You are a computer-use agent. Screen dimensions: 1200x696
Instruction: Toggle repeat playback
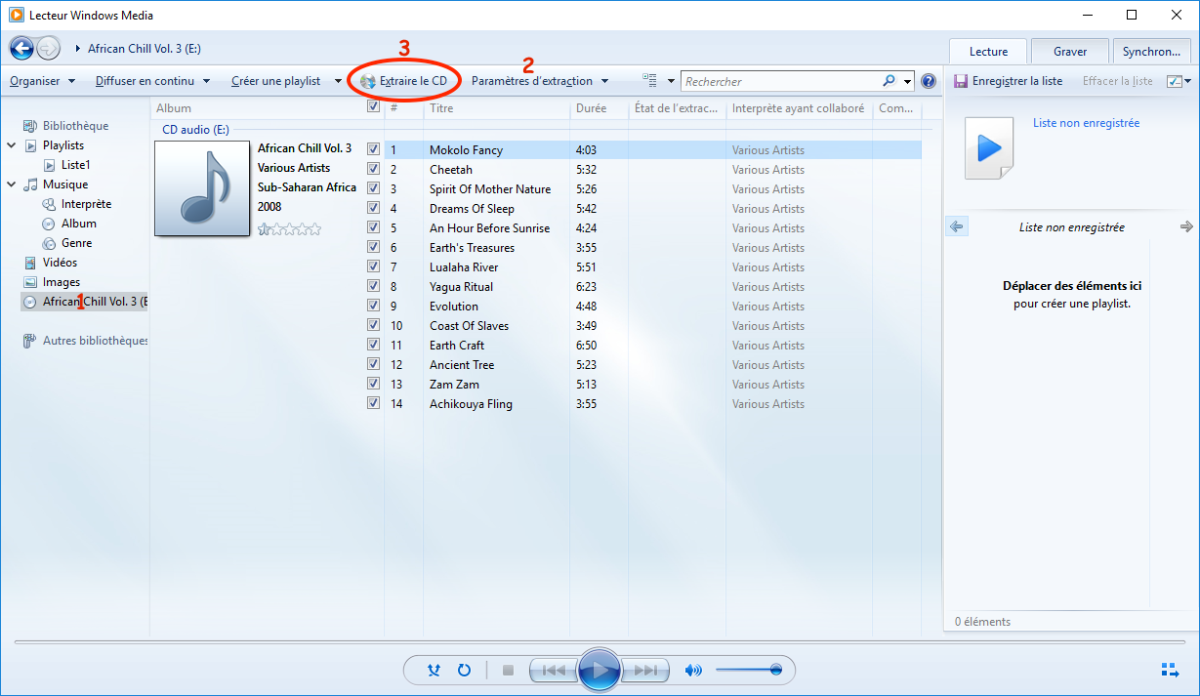point(464,670)
